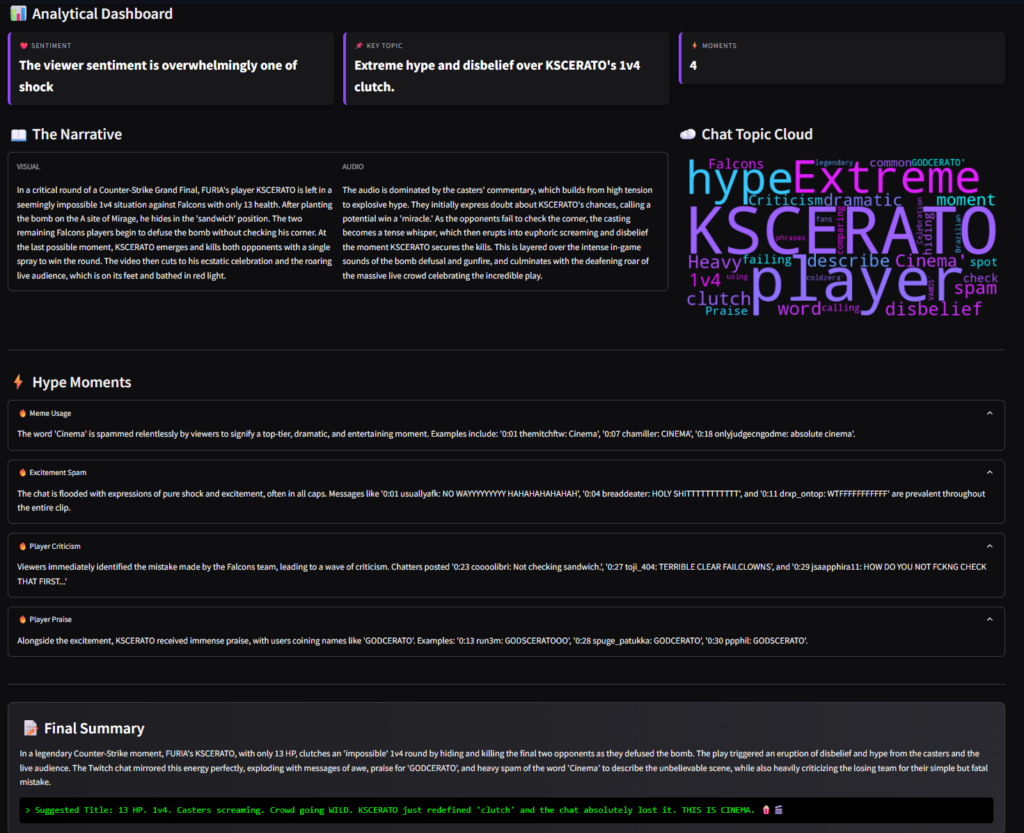The image size is (1024, 833).
Task: Collapse the Player Criticism expander chevron
Action: tap(989, 546)
